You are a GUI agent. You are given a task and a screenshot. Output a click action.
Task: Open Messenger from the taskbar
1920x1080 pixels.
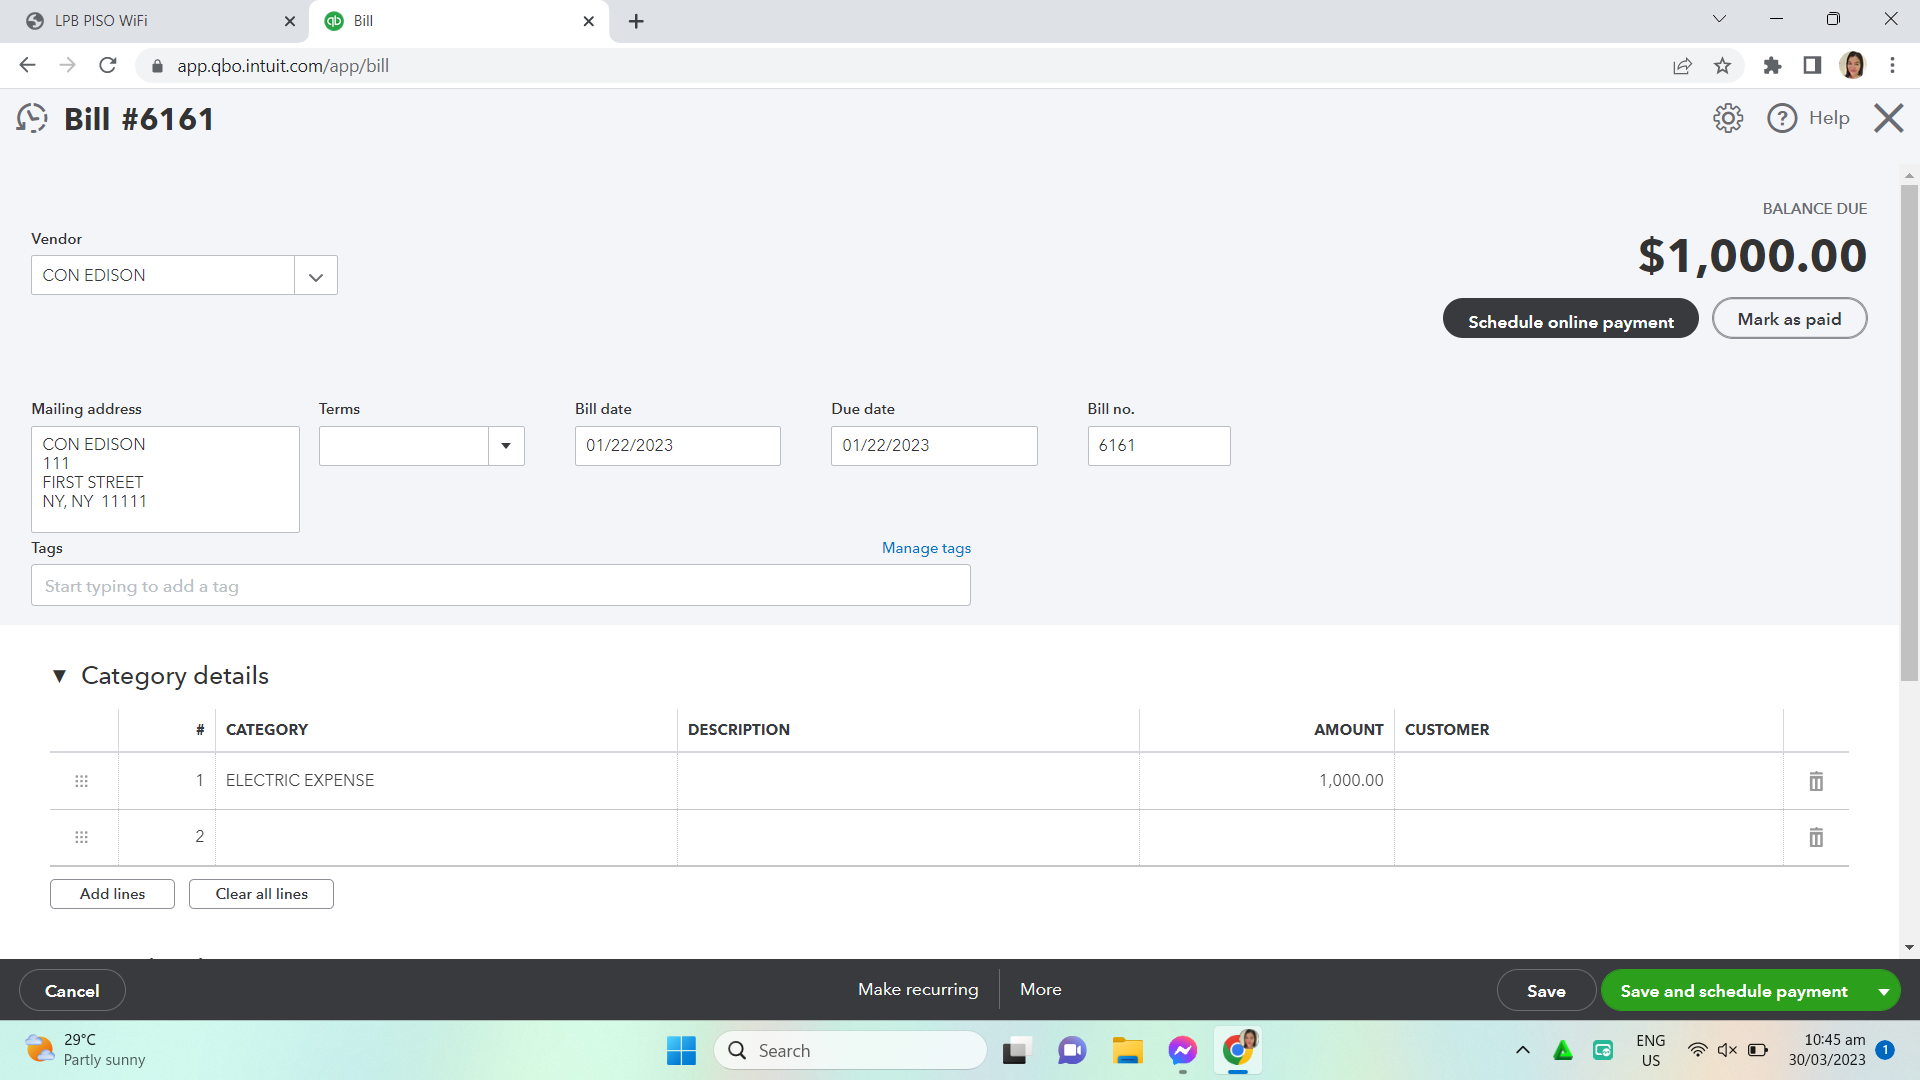[x=1182, y=1051]
